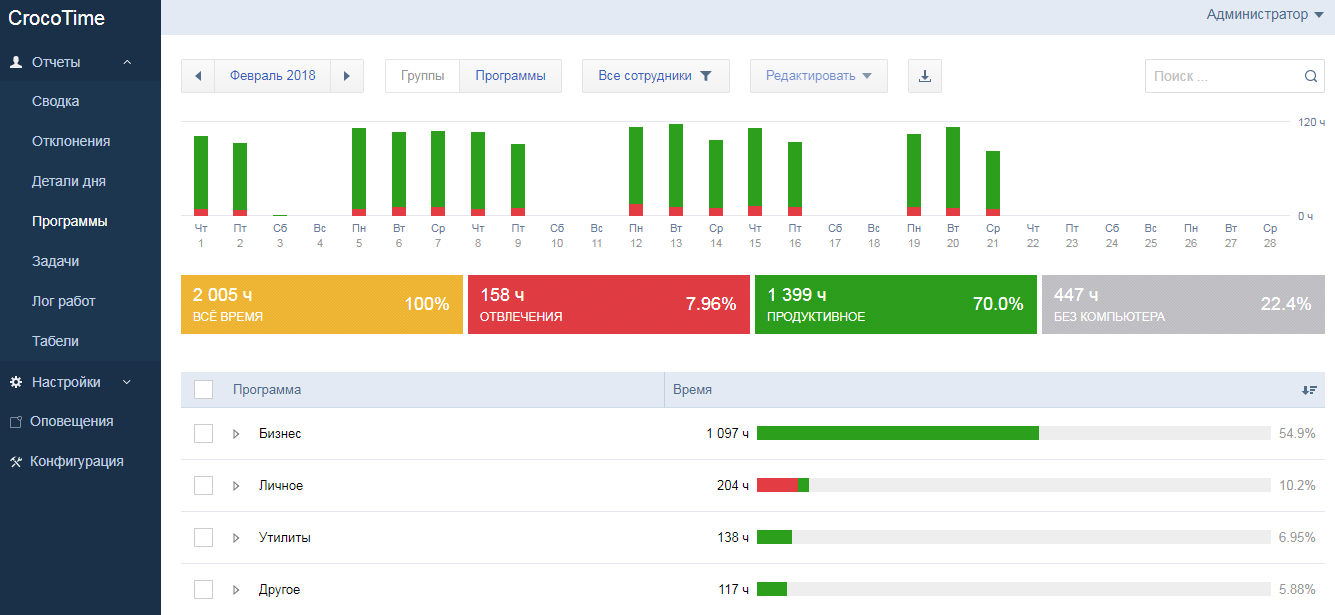
Task: Click the Настройки gear icon
Action: pos(16,382)
